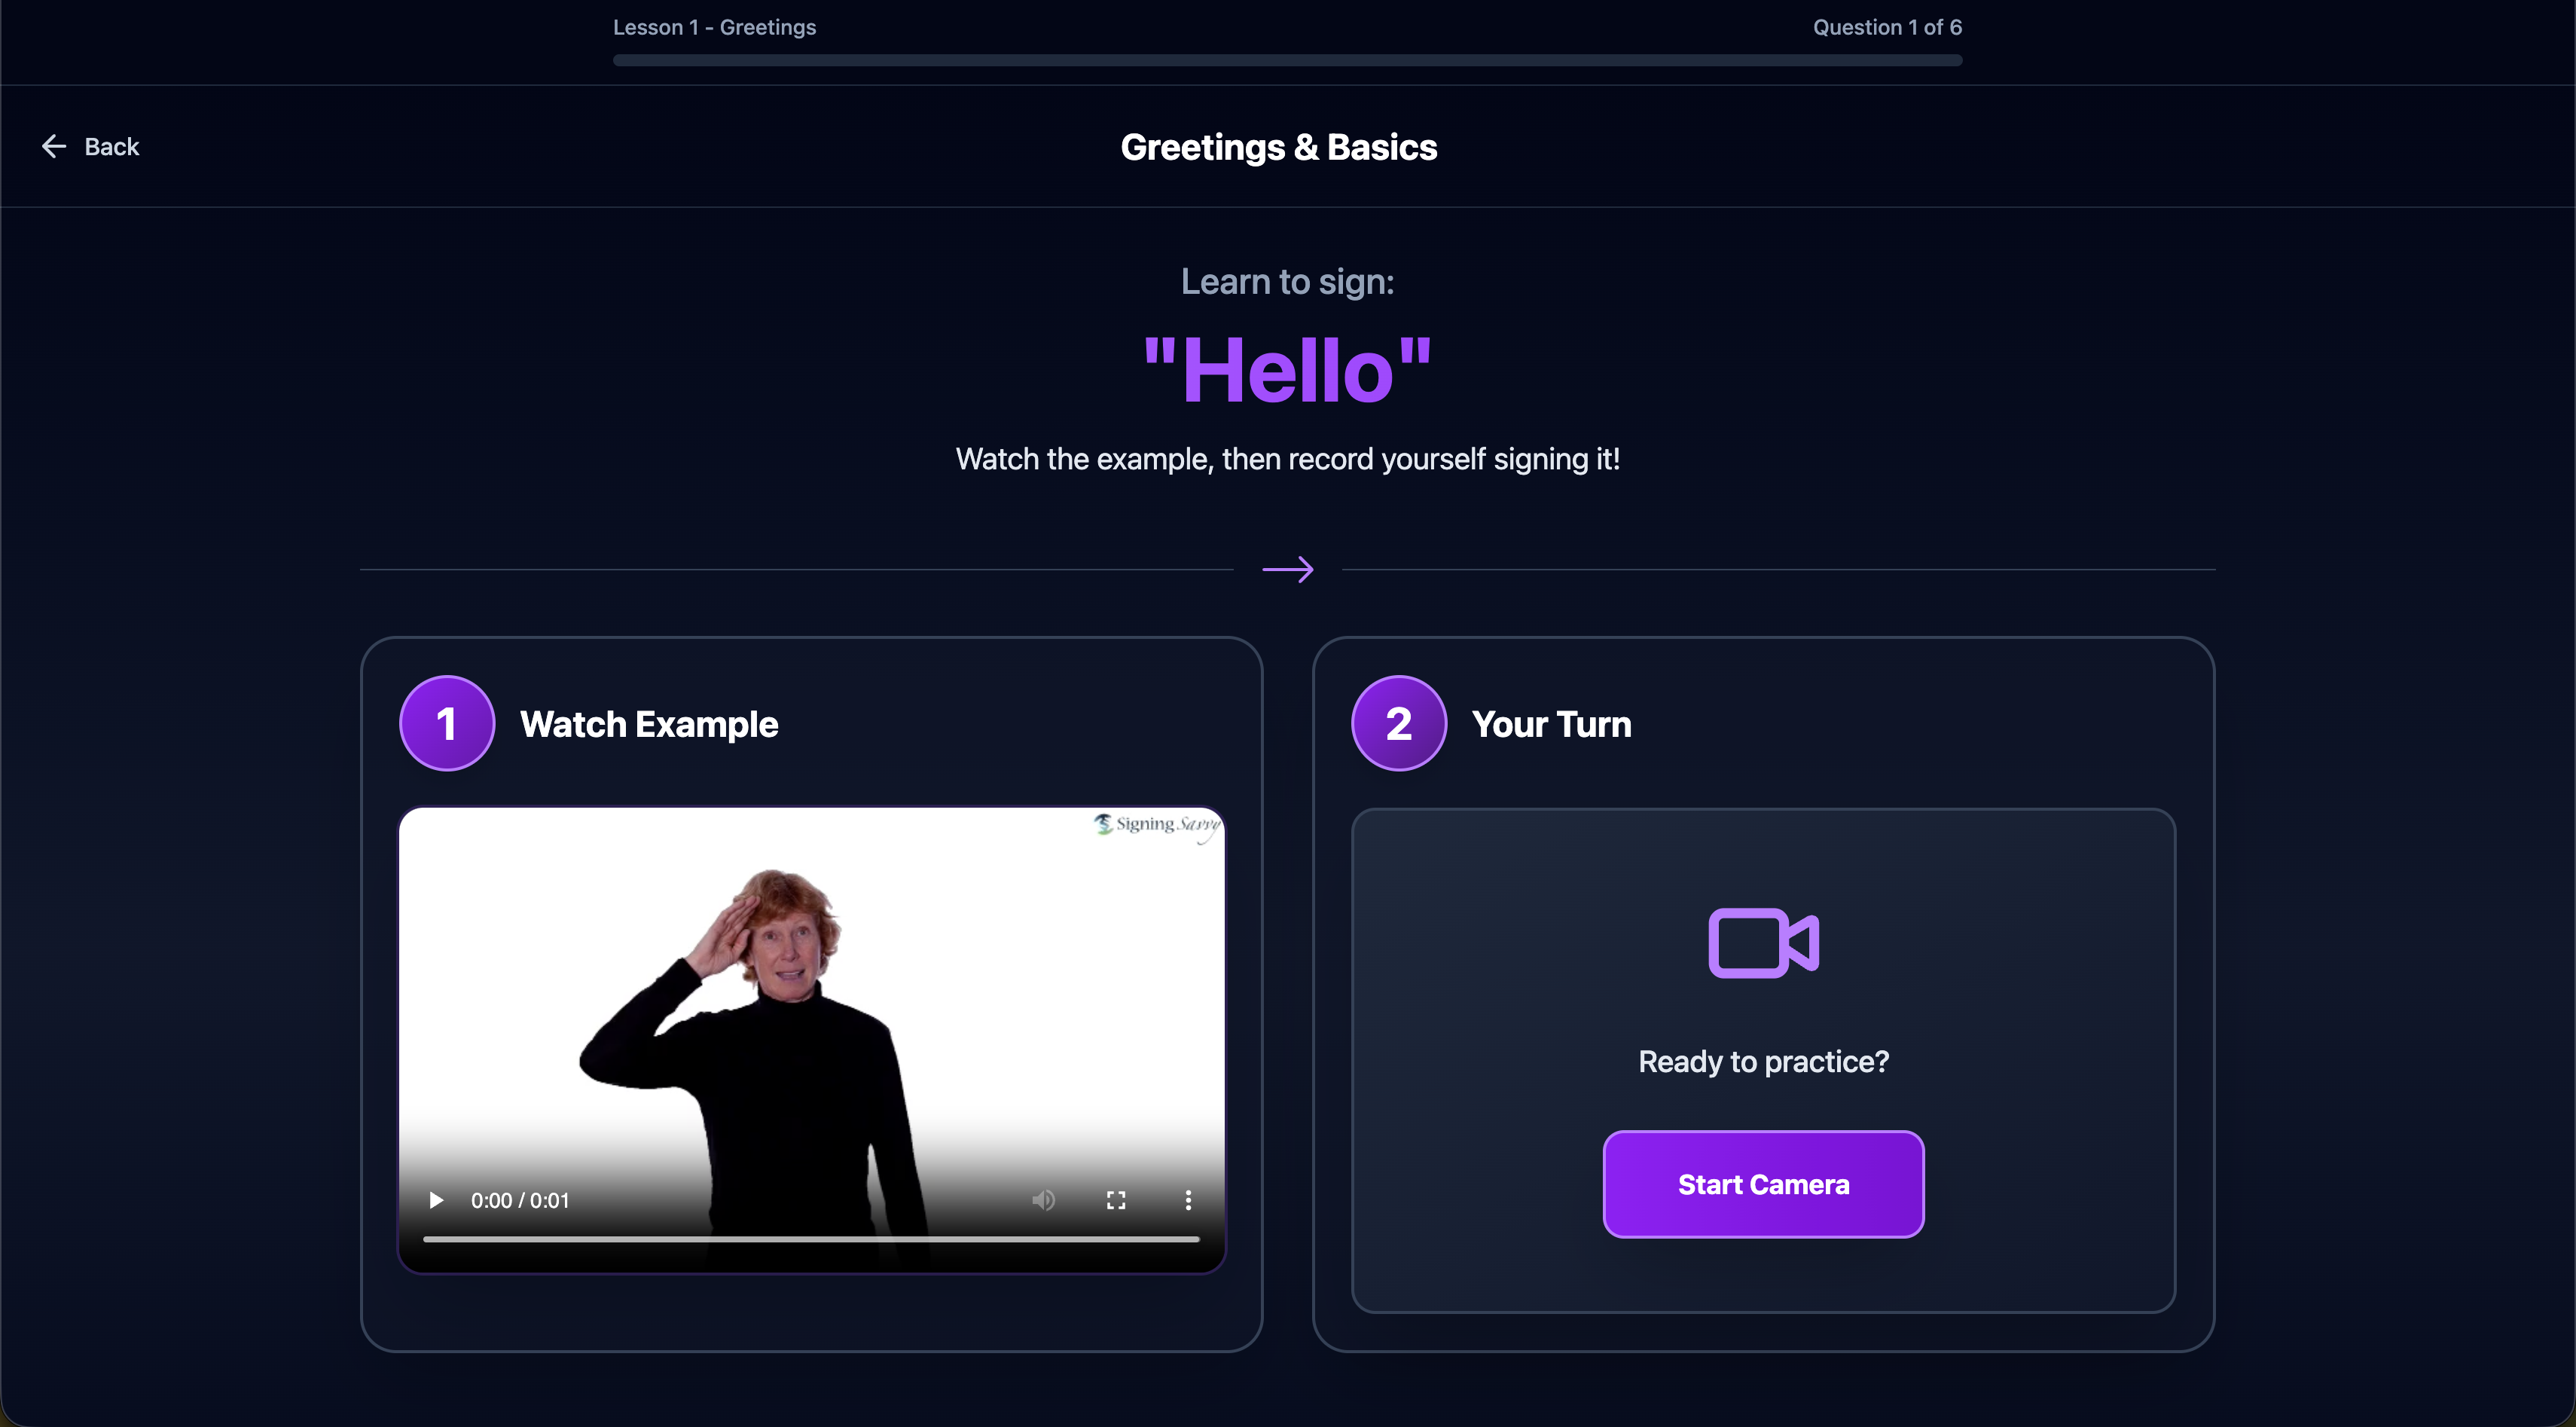Click the step 1 number badge
2576x1427 pixels.
tap(447, 724)
